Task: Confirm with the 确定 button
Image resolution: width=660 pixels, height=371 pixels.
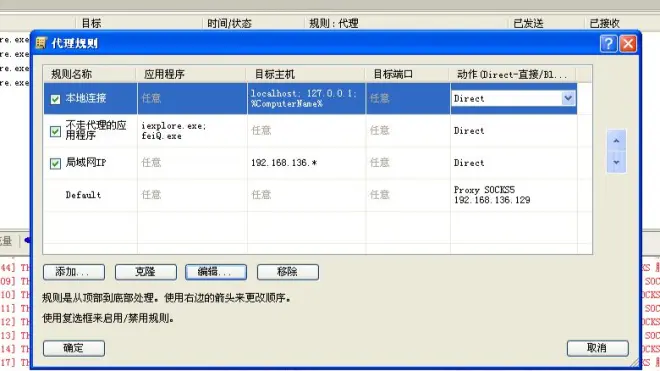Action: click(74, 348)
